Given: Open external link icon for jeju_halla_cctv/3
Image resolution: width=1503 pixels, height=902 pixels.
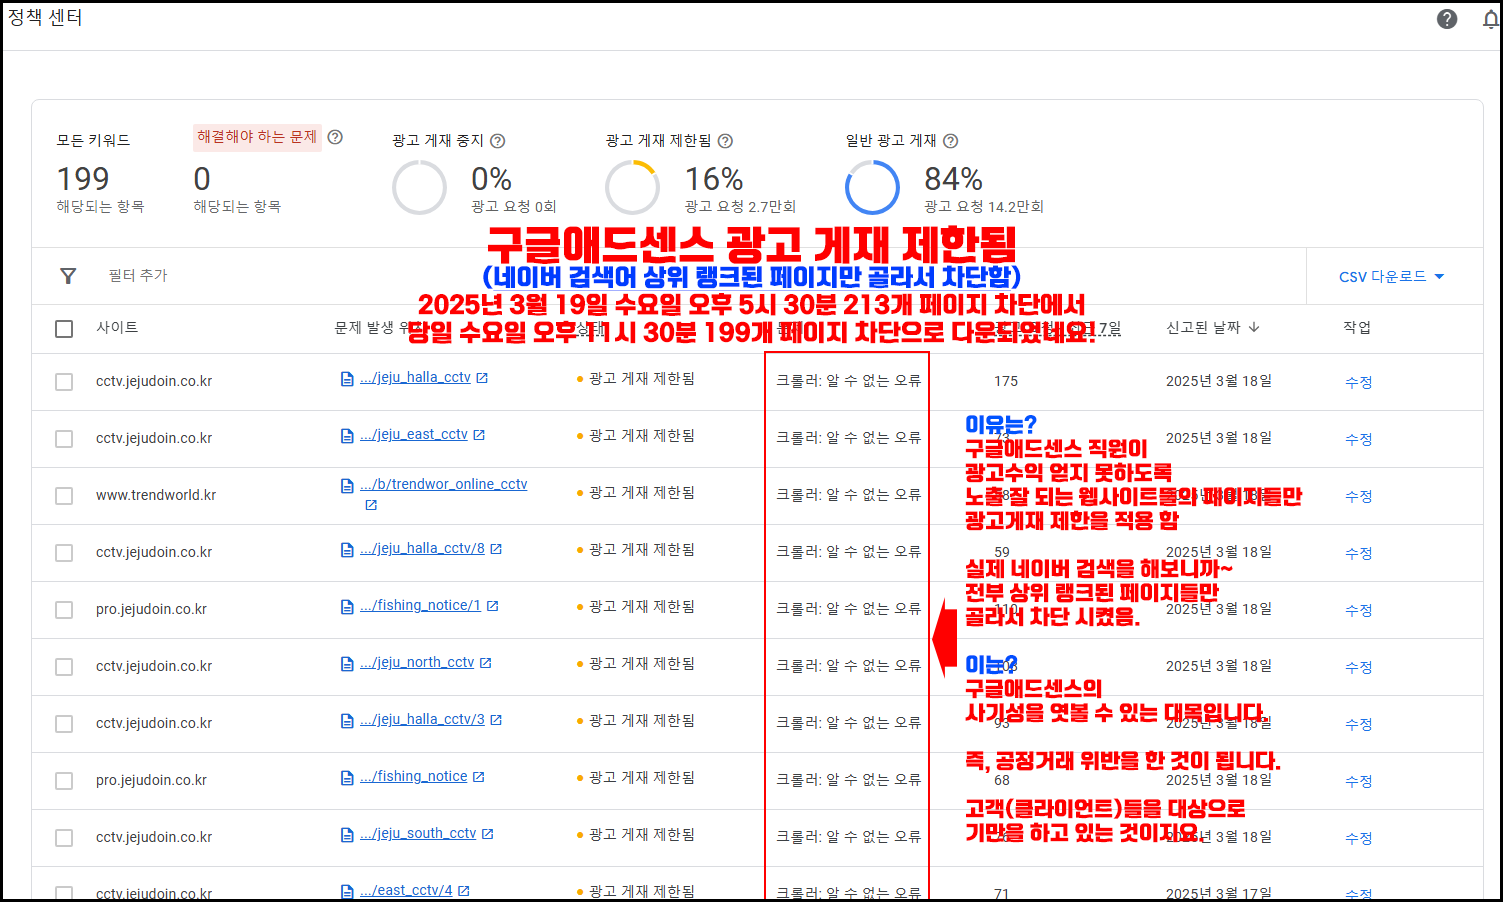Looking at the screenshot, I should pos(496,720).
